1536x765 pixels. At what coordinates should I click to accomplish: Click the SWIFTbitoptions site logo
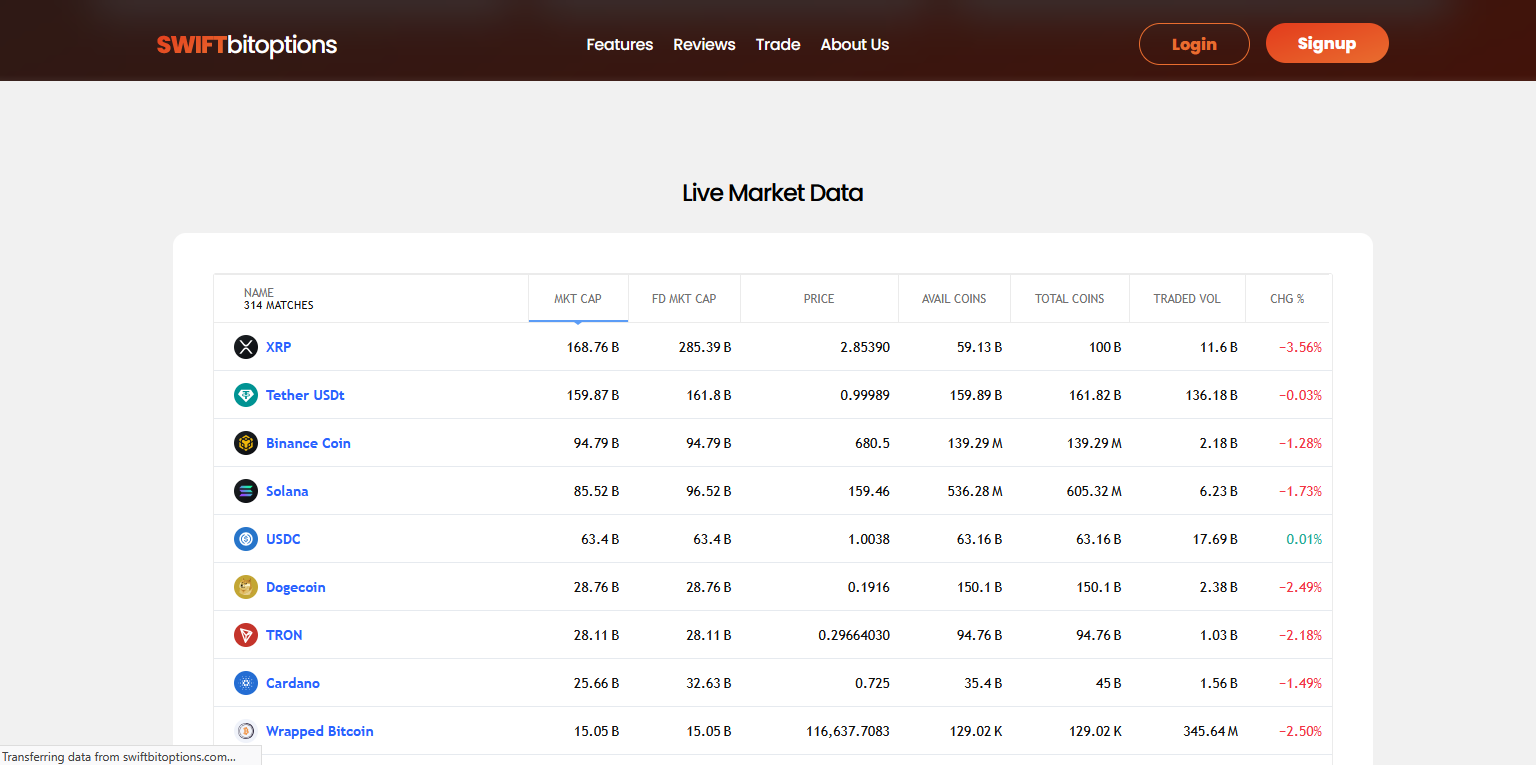(247, 45)
